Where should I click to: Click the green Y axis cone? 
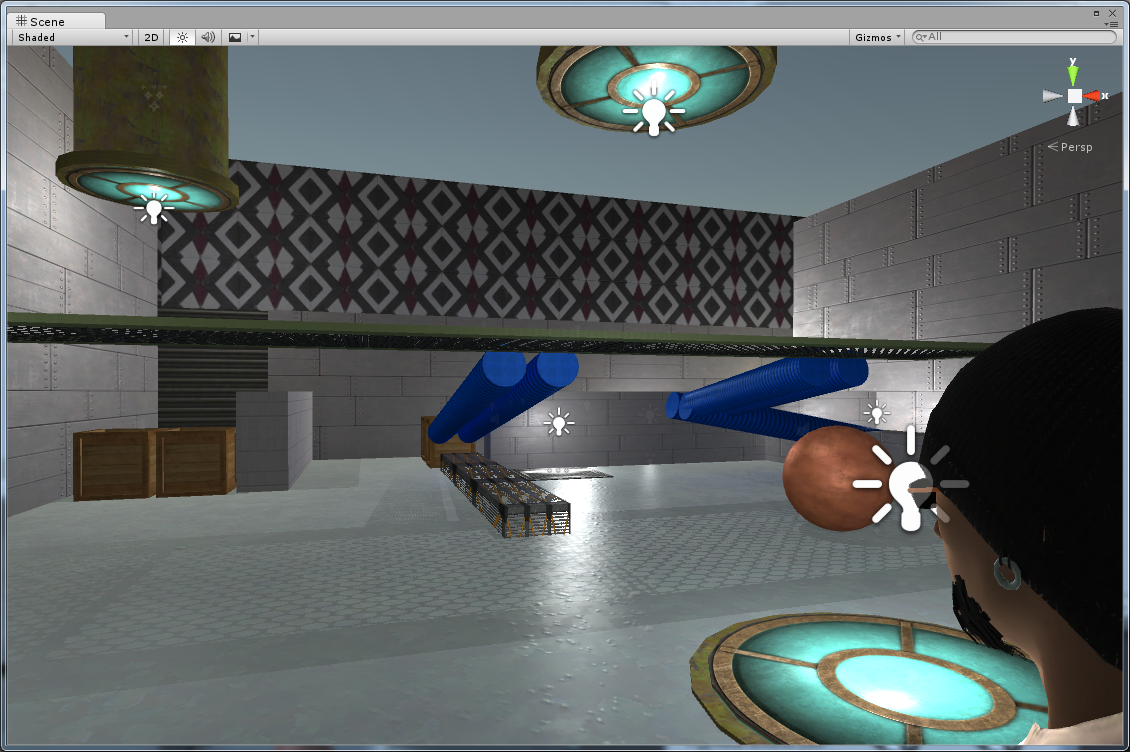pos(1073,73)
